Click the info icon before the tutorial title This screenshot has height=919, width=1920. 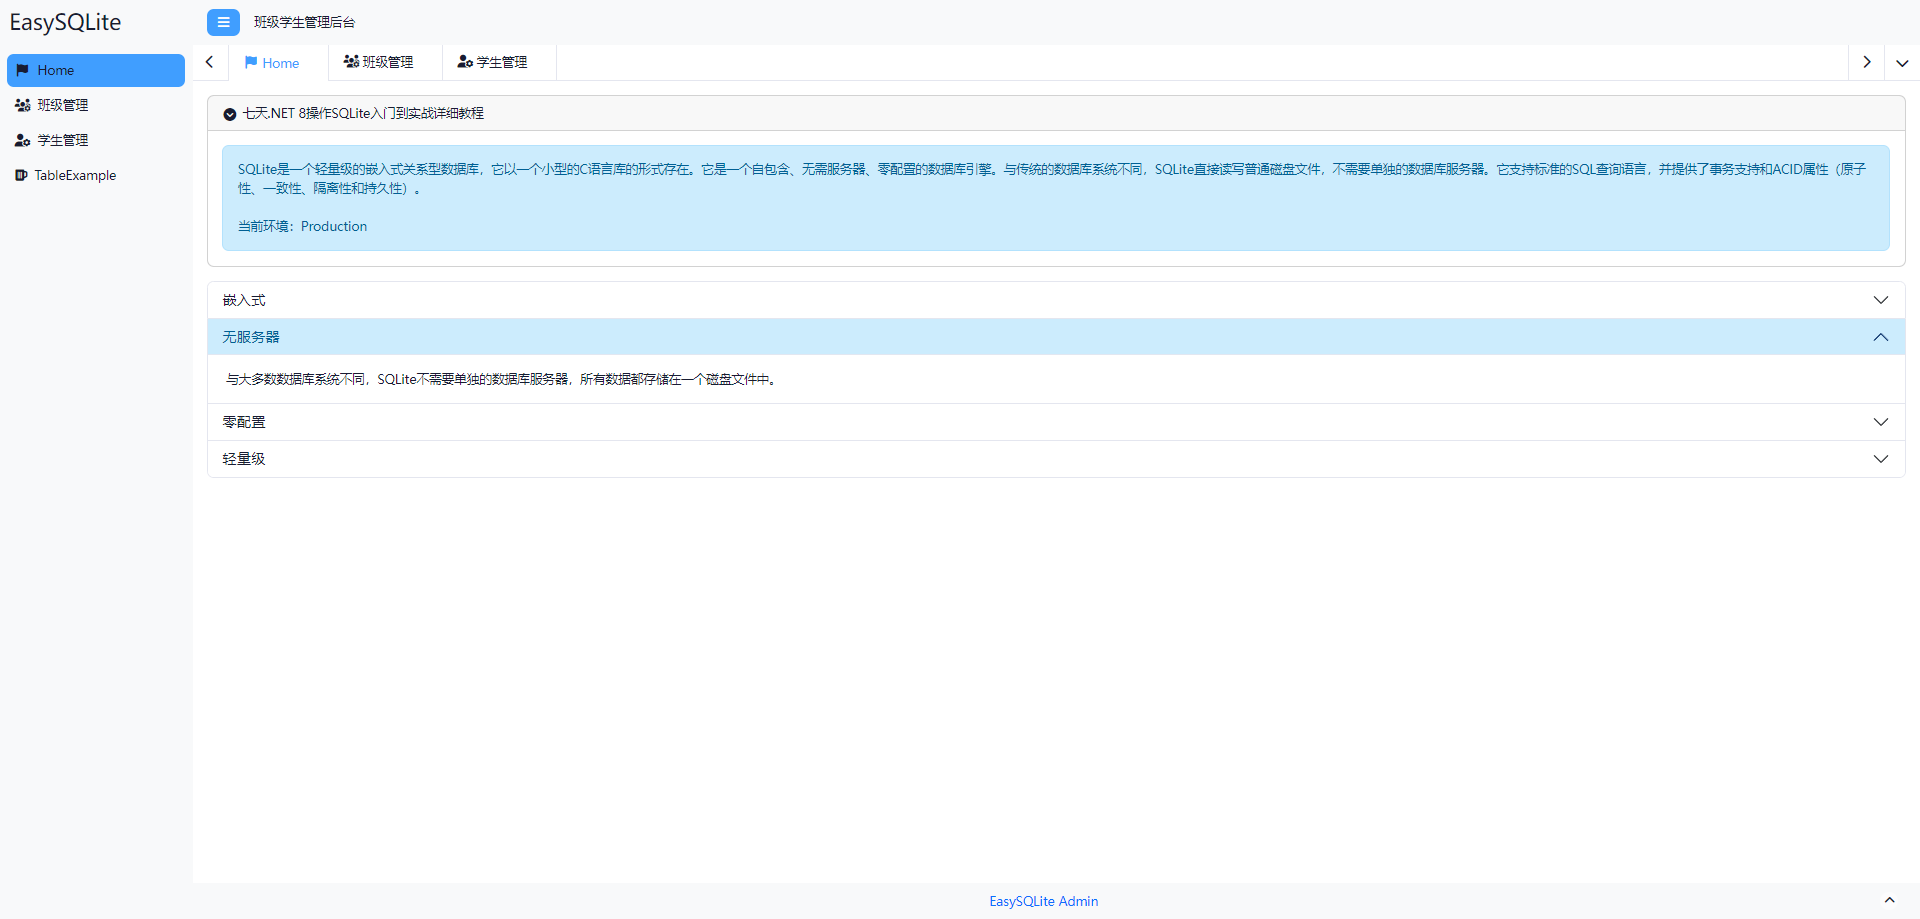click(x=229, y=113)
